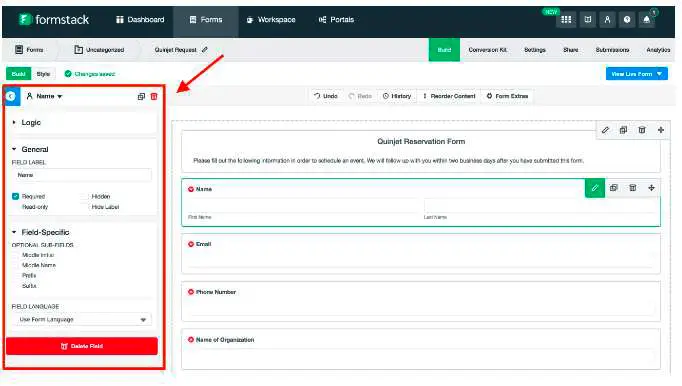Click red trash icon in panel header
The image size is (682, 386).
tap(154, 96)
